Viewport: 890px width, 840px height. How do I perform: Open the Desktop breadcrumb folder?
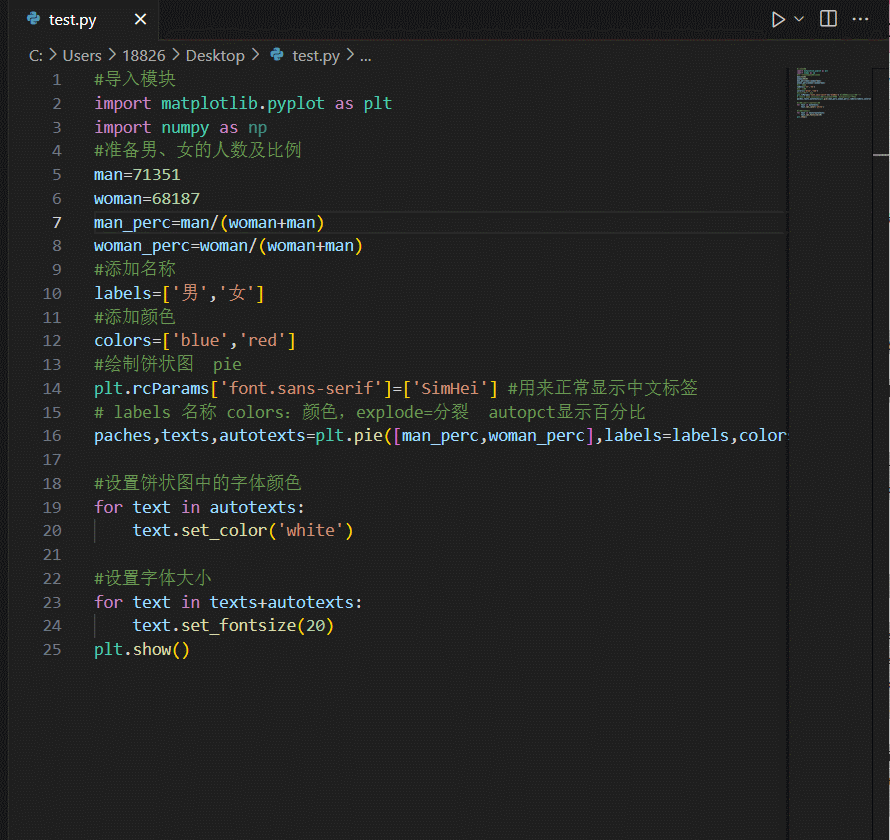[215, 56]
